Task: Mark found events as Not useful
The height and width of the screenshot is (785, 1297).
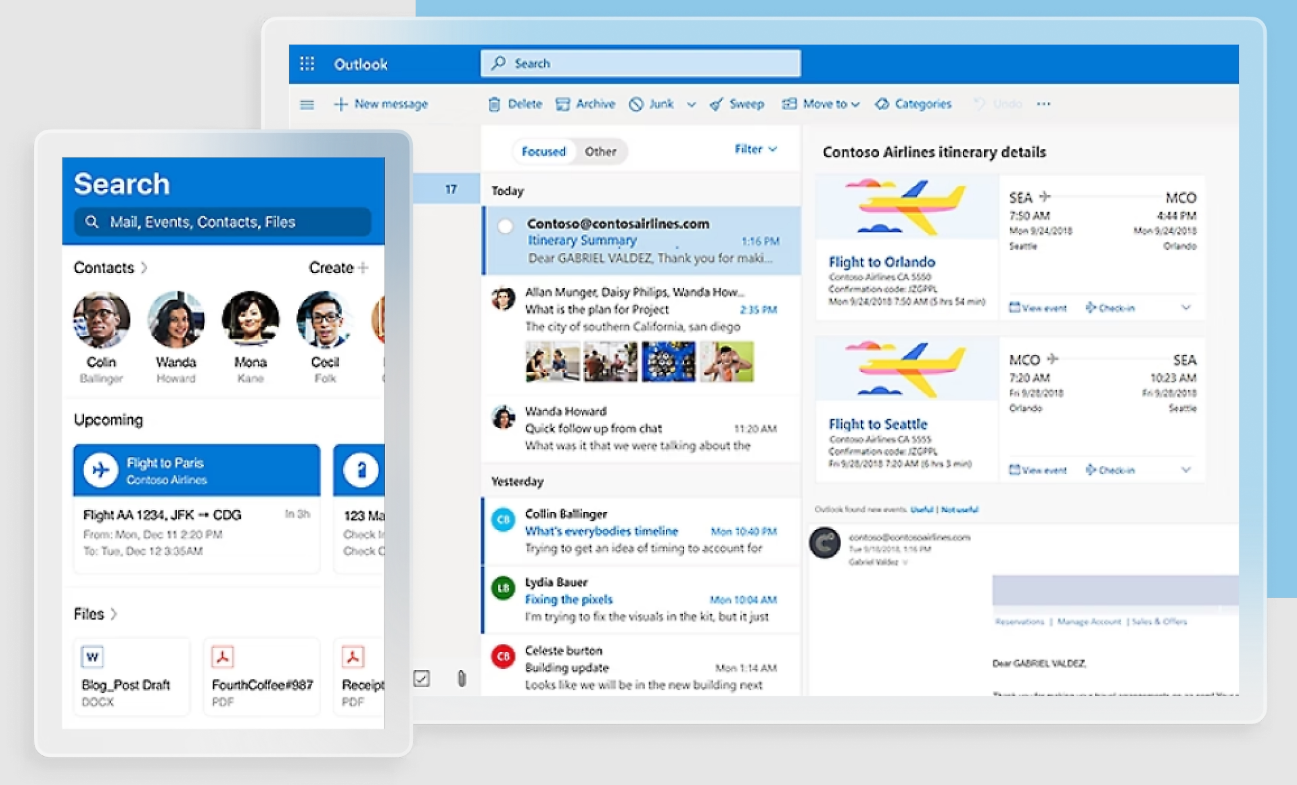Action: click(x=960, y=510)
